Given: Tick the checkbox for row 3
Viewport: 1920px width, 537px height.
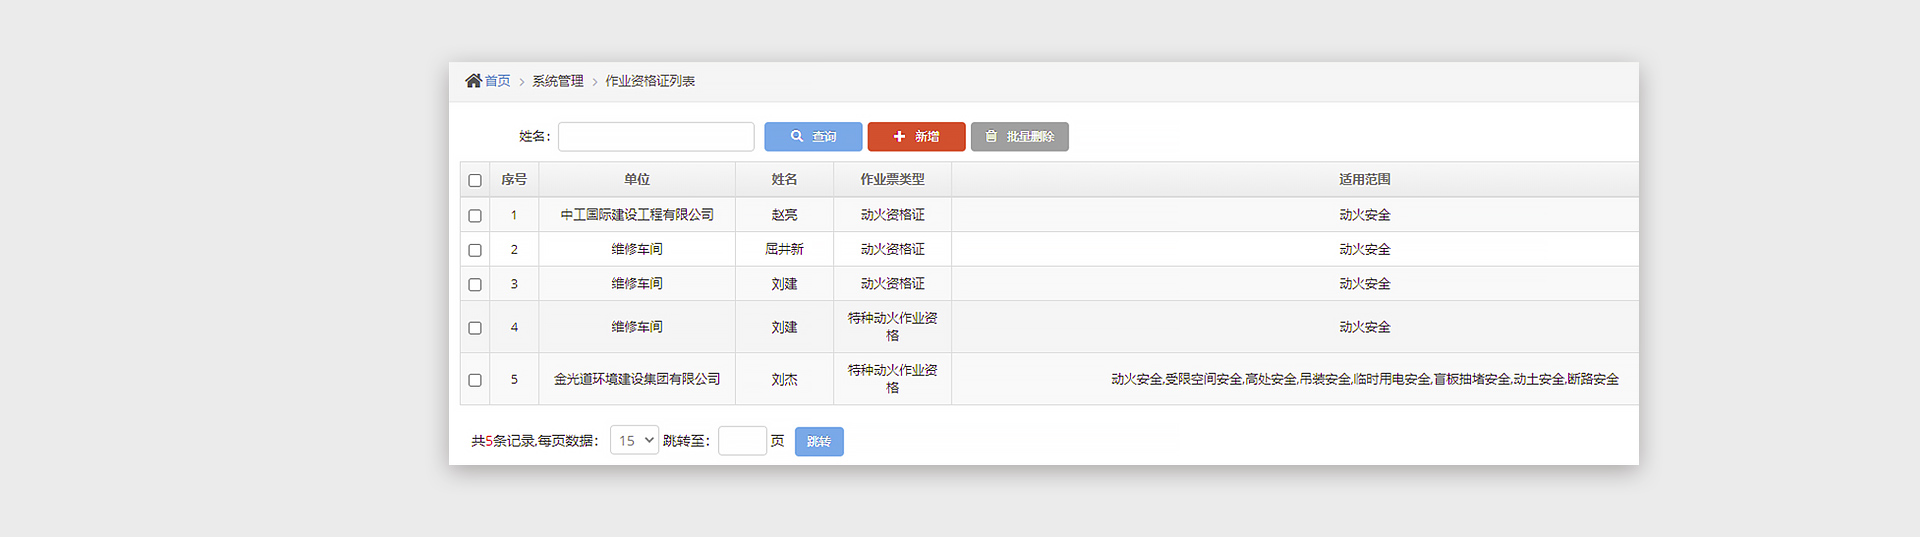Looking at the screenshot, I should (475, 285).
